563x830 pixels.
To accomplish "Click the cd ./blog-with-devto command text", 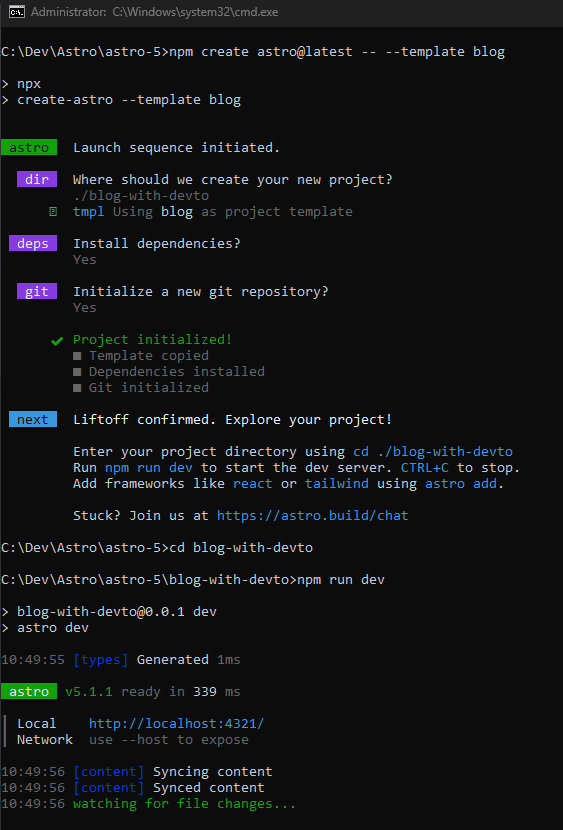I will [x=433, y=452].
